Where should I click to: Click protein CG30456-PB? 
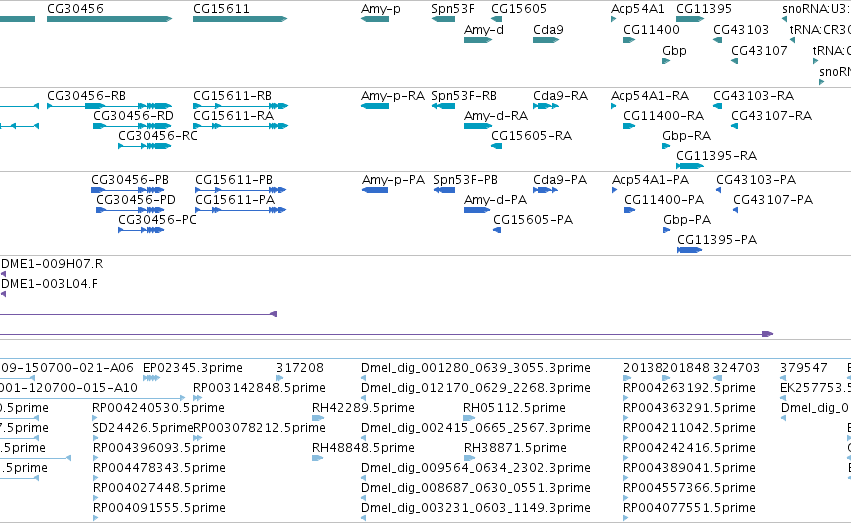(x=130, y=180)
